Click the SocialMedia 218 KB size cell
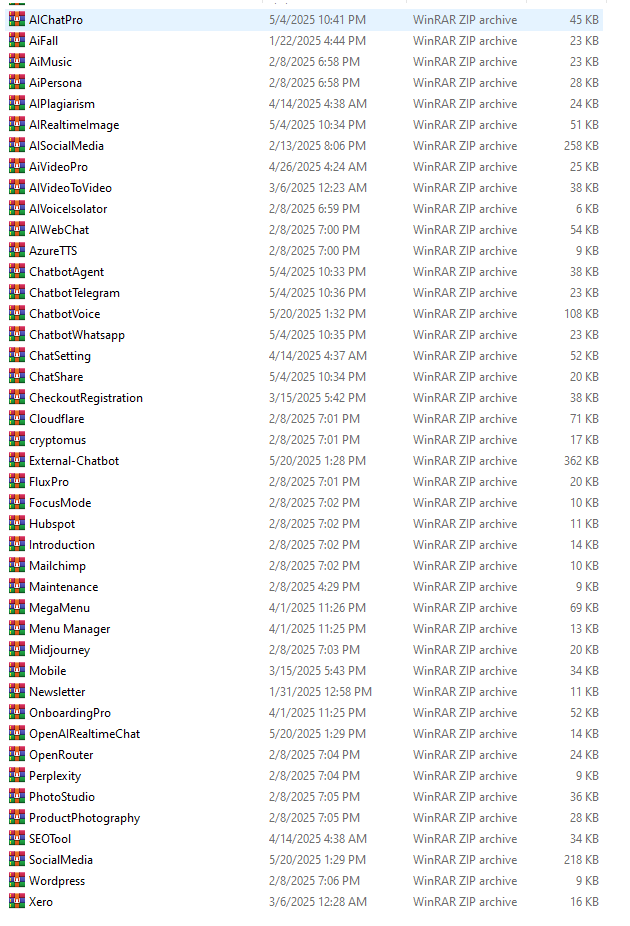 [x=581, y=860]
